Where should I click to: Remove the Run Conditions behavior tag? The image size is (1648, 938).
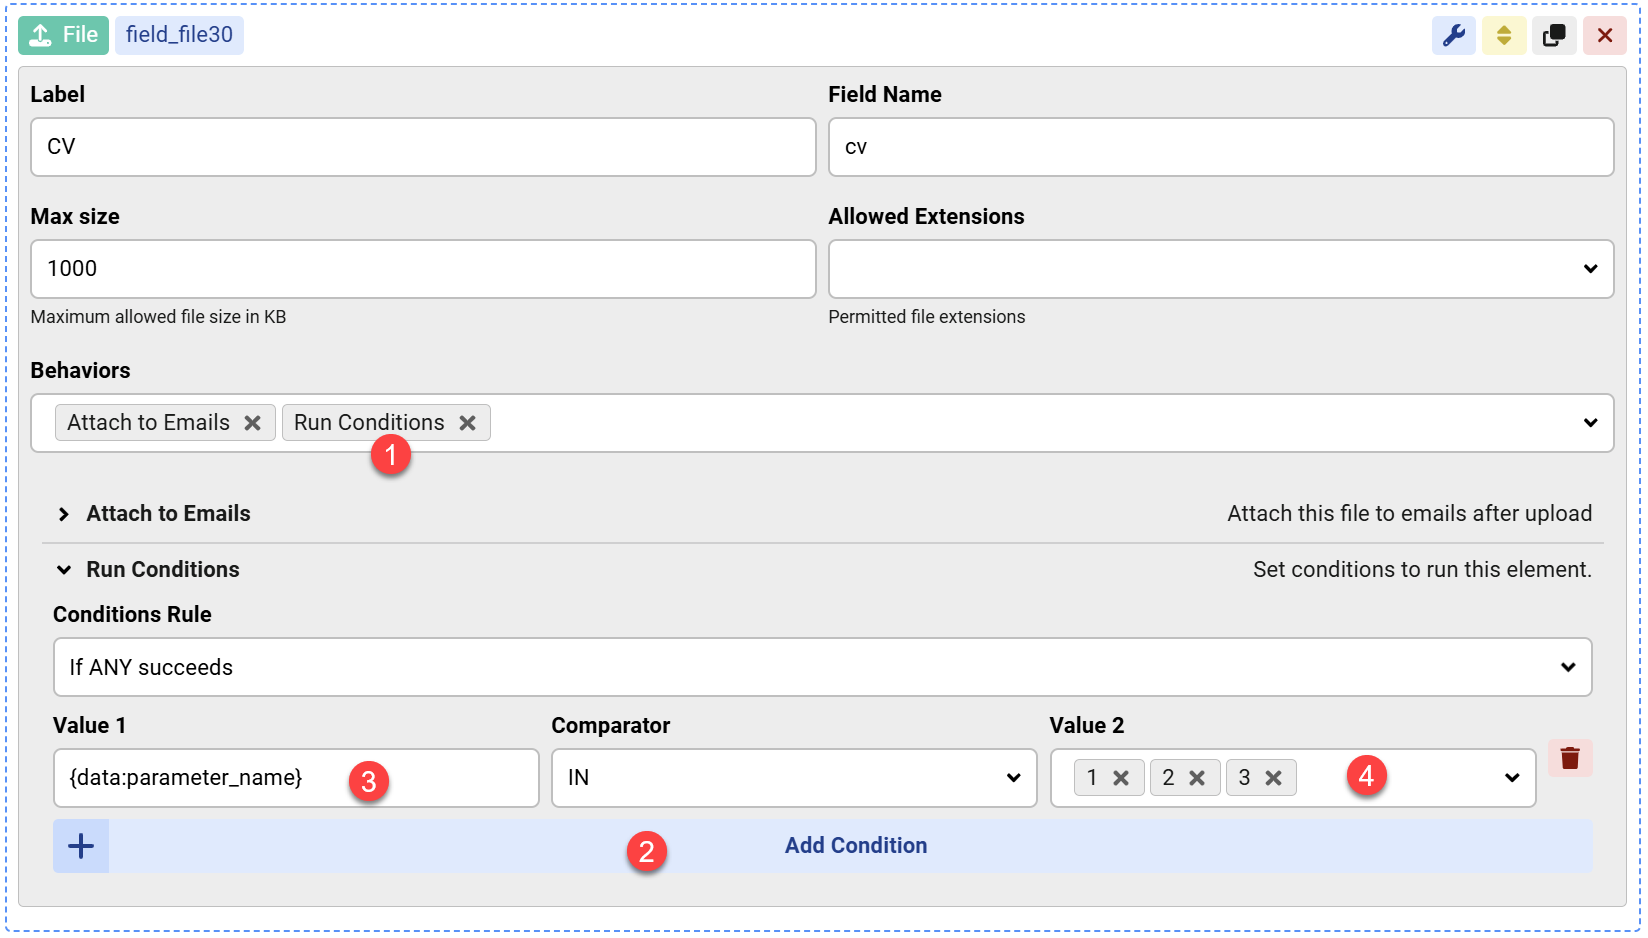point(467,422)
